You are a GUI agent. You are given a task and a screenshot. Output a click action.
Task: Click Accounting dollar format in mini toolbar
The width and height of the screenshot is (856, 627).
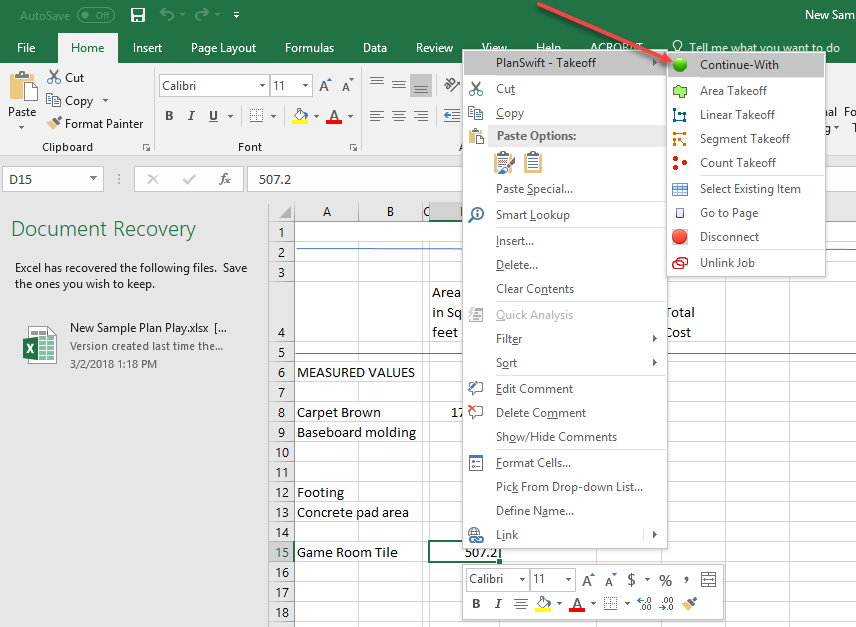632,580
